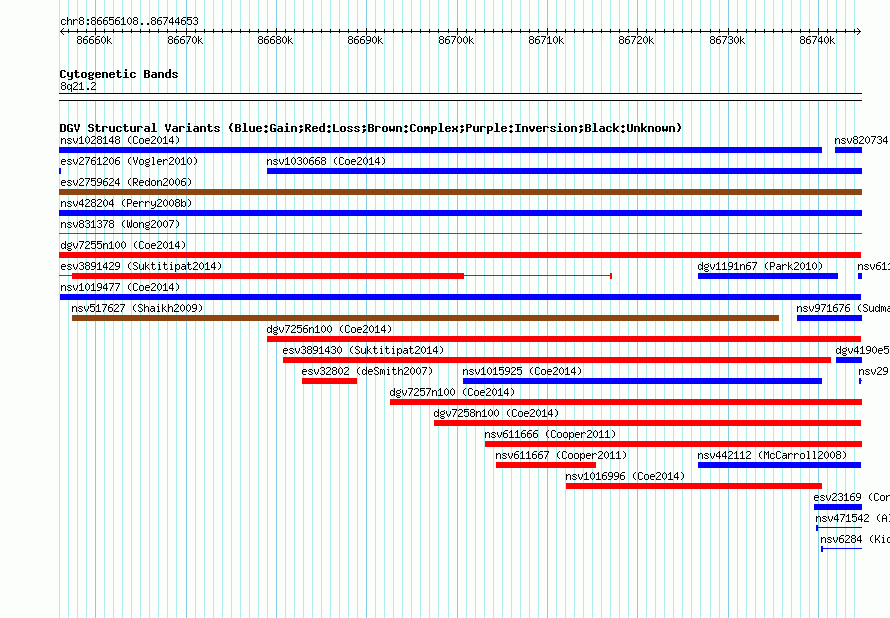
Task: Select the 8q21.2 band label
Action: pyautogui.click(x=78, y=86)
